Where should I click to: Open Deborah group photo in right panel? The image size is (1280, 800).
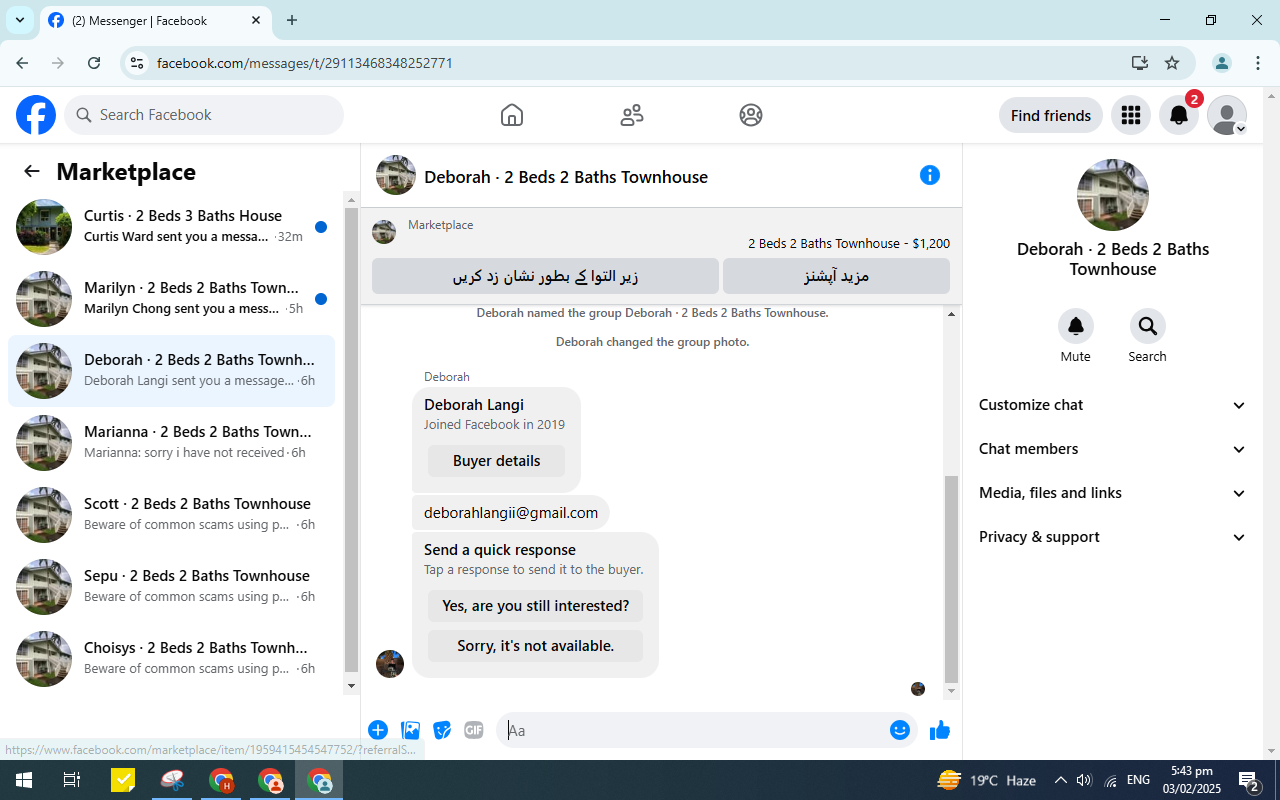(1112, 195)
